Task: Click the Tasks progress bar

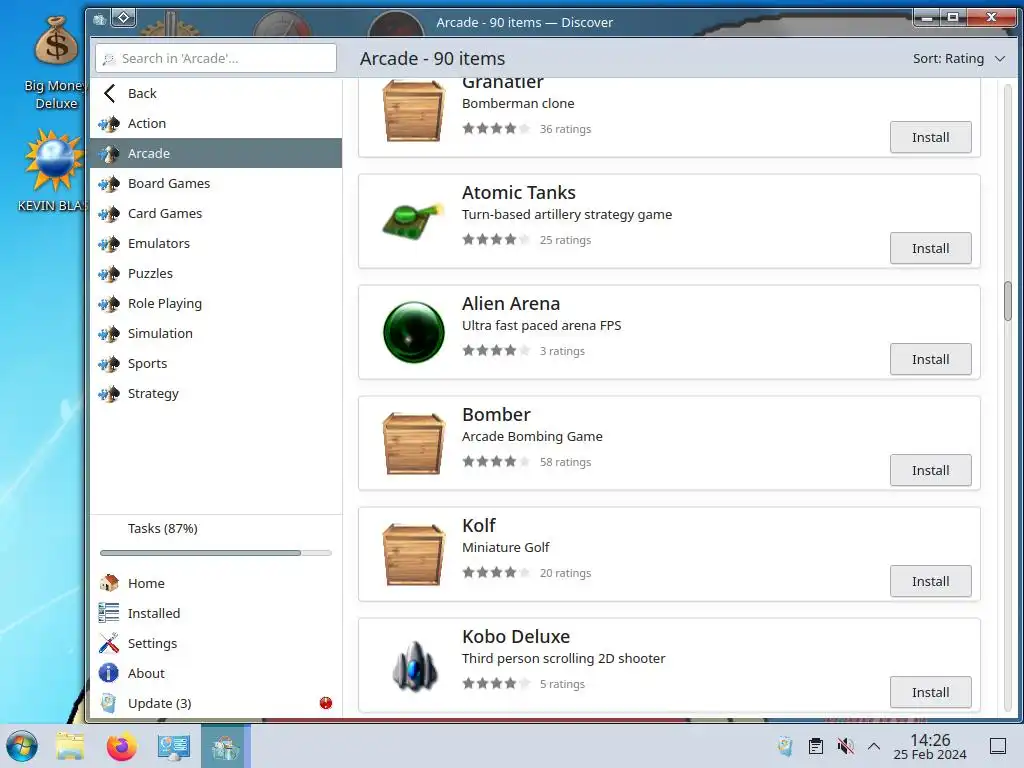Action: [216, 553]
